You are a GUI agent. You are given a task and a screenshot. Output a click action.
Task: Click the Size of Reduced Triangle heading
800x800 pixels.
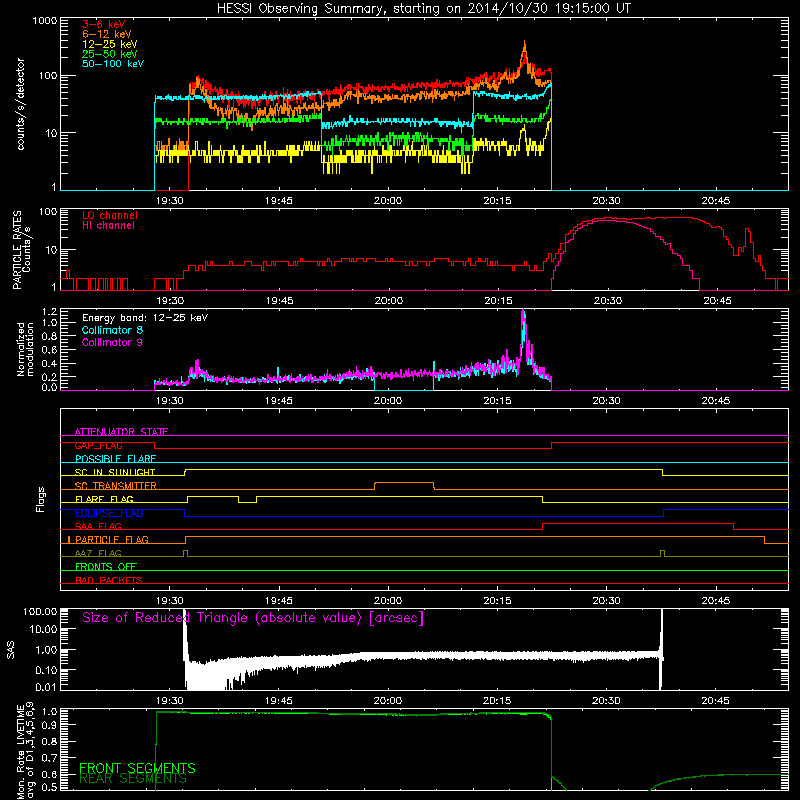click(253, 618)
